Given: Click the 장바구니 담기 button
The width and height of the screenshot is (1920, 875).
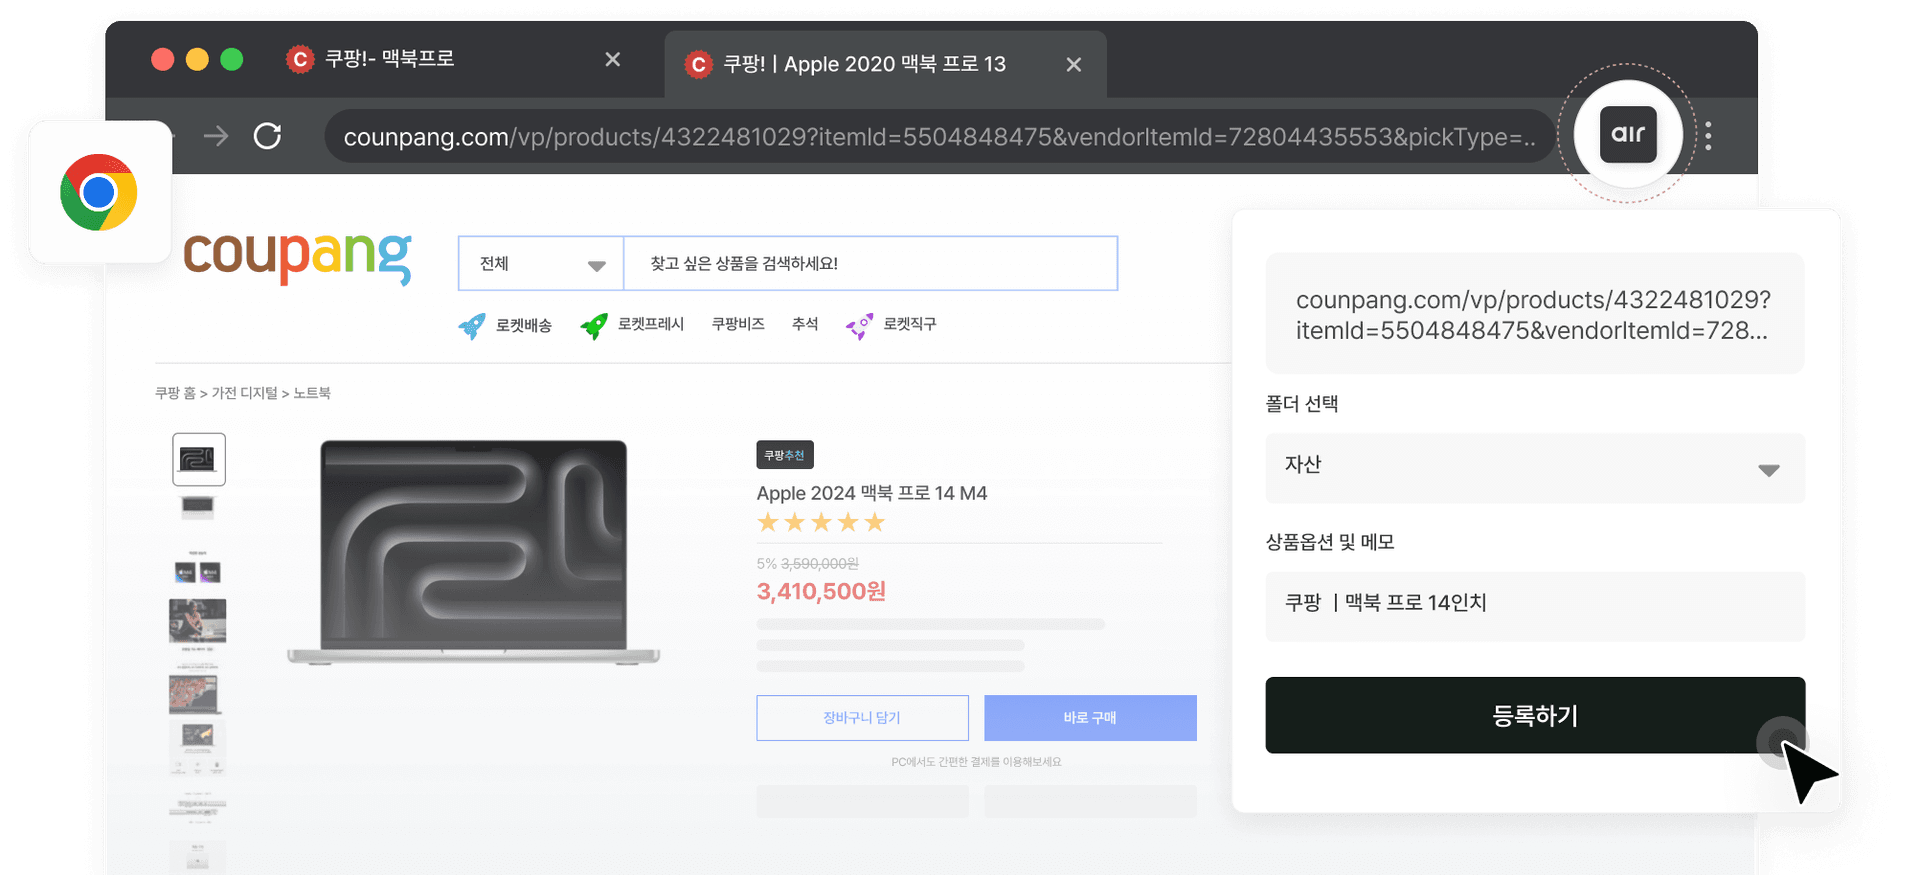Looking at the screenshot, I should 862,718.
